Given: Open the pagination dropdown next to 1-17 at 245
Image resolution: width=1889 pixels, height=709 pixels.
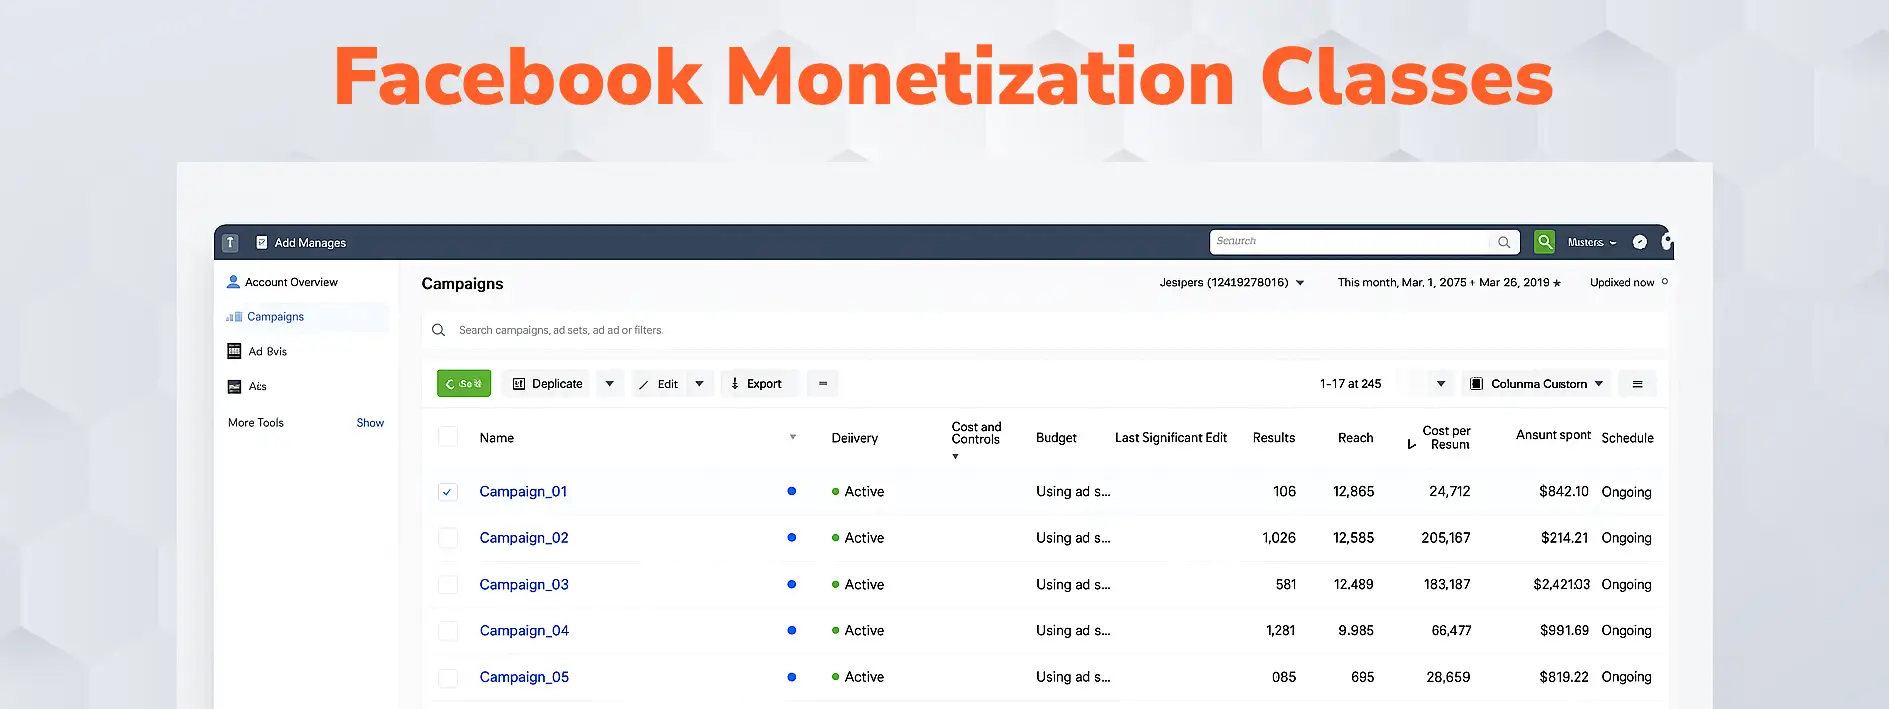Looking at the screenshot, I should click(x=1441, y=384).
